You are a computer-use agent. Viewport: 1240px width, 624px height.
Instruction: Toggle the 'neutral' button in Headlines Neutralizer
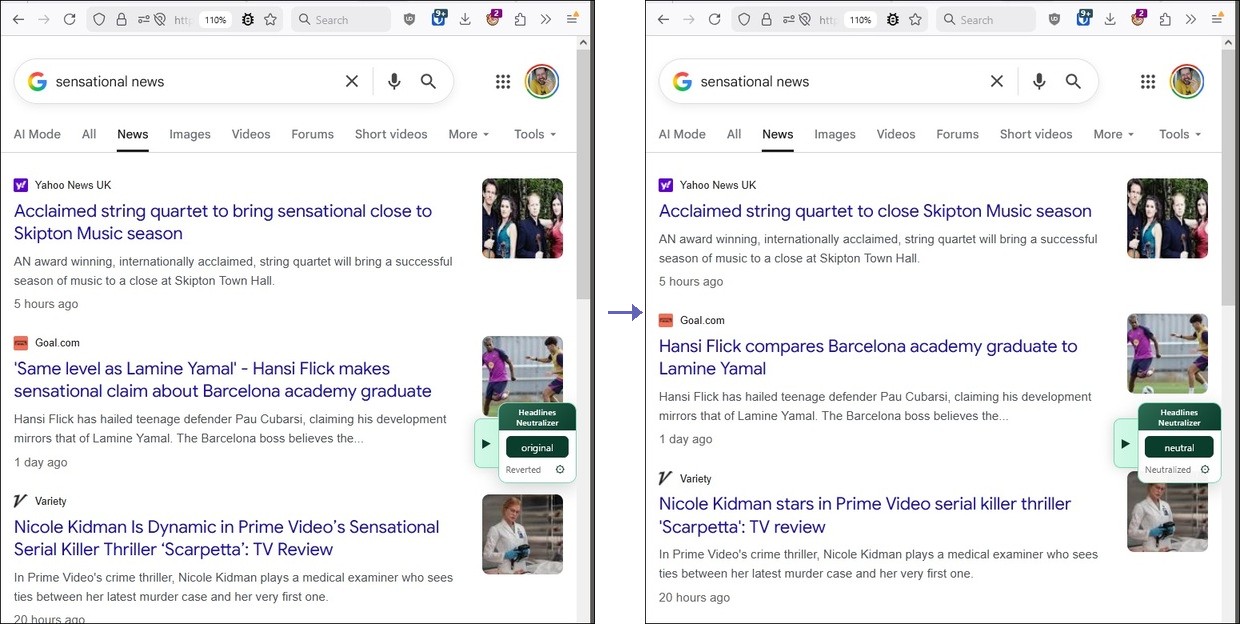[1179, 447]
